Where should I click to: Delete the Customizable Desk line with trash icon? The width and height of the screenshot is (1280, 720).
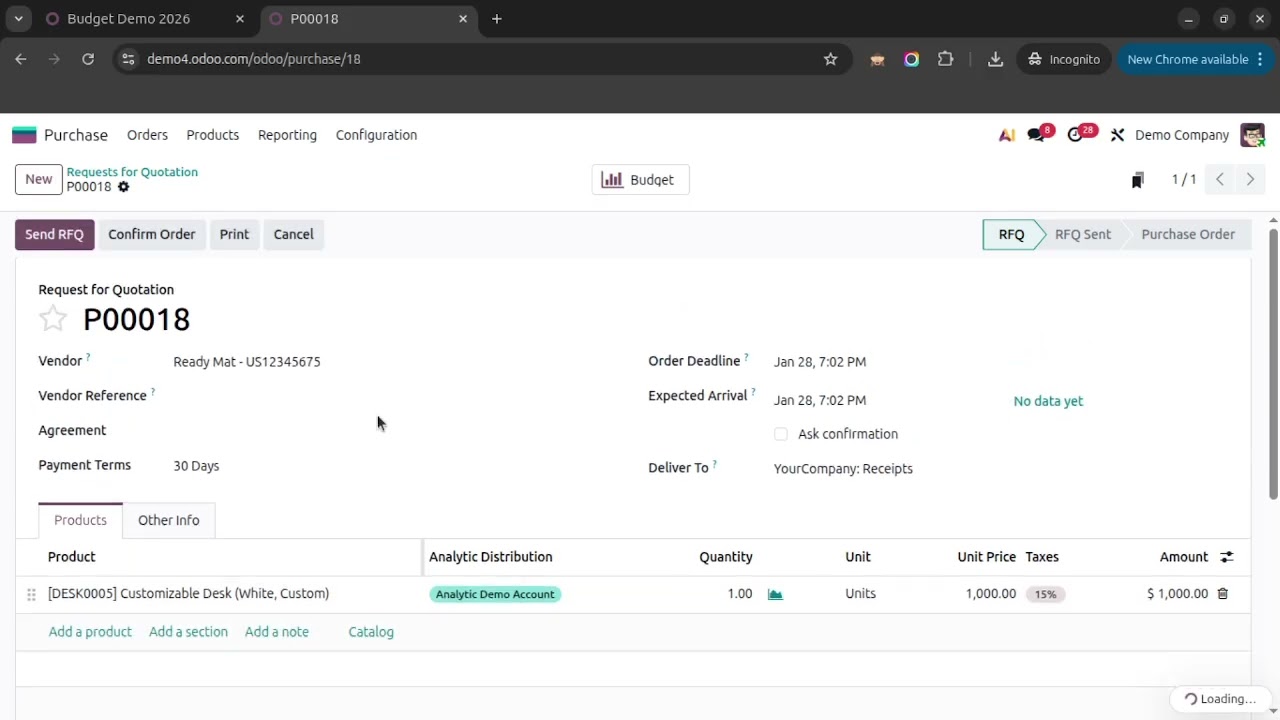pos(1222,594)
